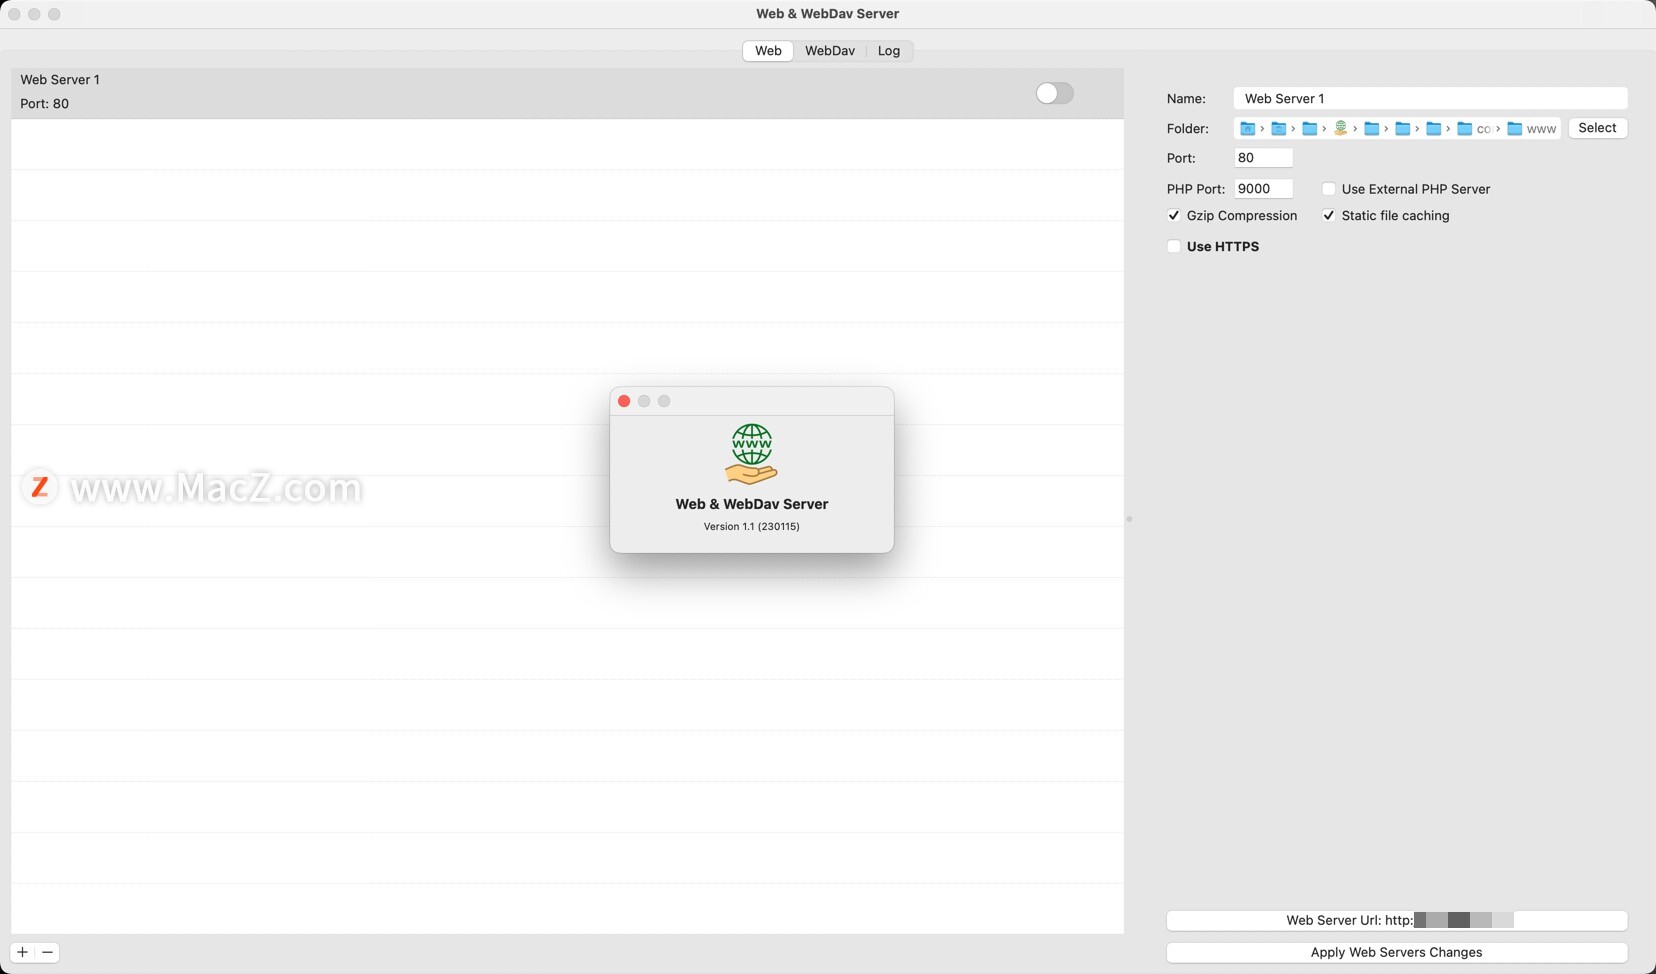1656x974 pixels.
Task: Click the 'co' folder in Folder path
Action: click(1473, 129)
